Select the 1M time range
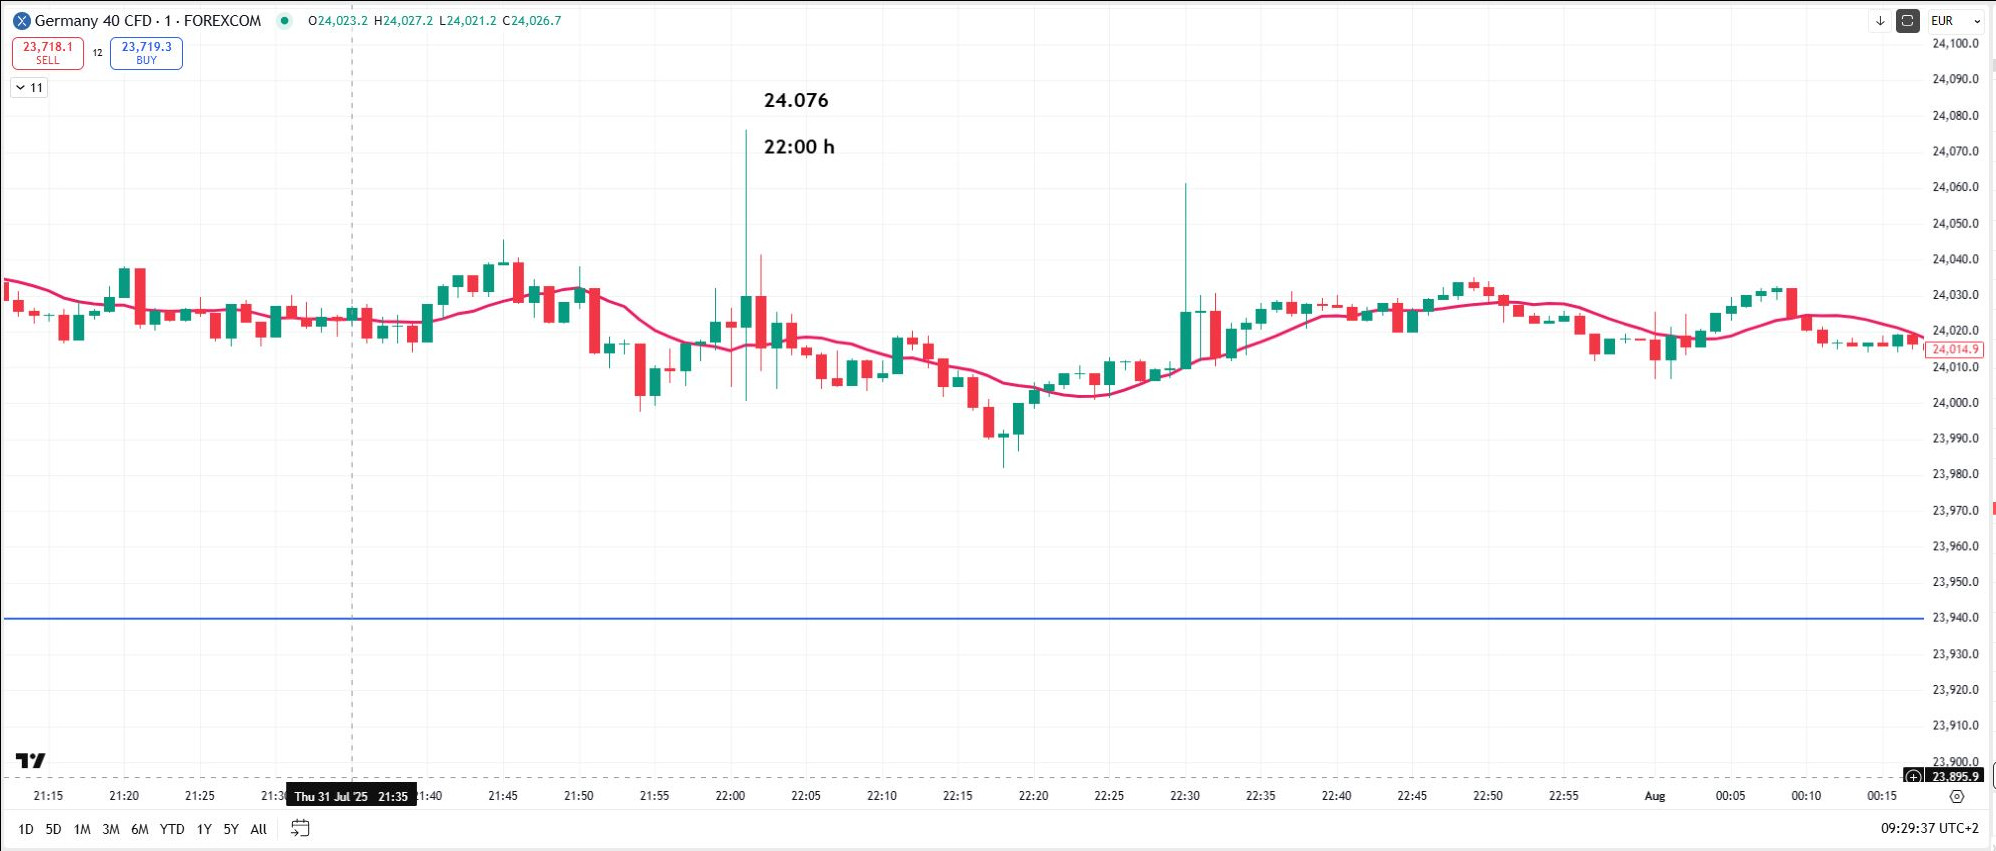Image resolution: width=1996 pixels, height=851 pixels. 82,829
